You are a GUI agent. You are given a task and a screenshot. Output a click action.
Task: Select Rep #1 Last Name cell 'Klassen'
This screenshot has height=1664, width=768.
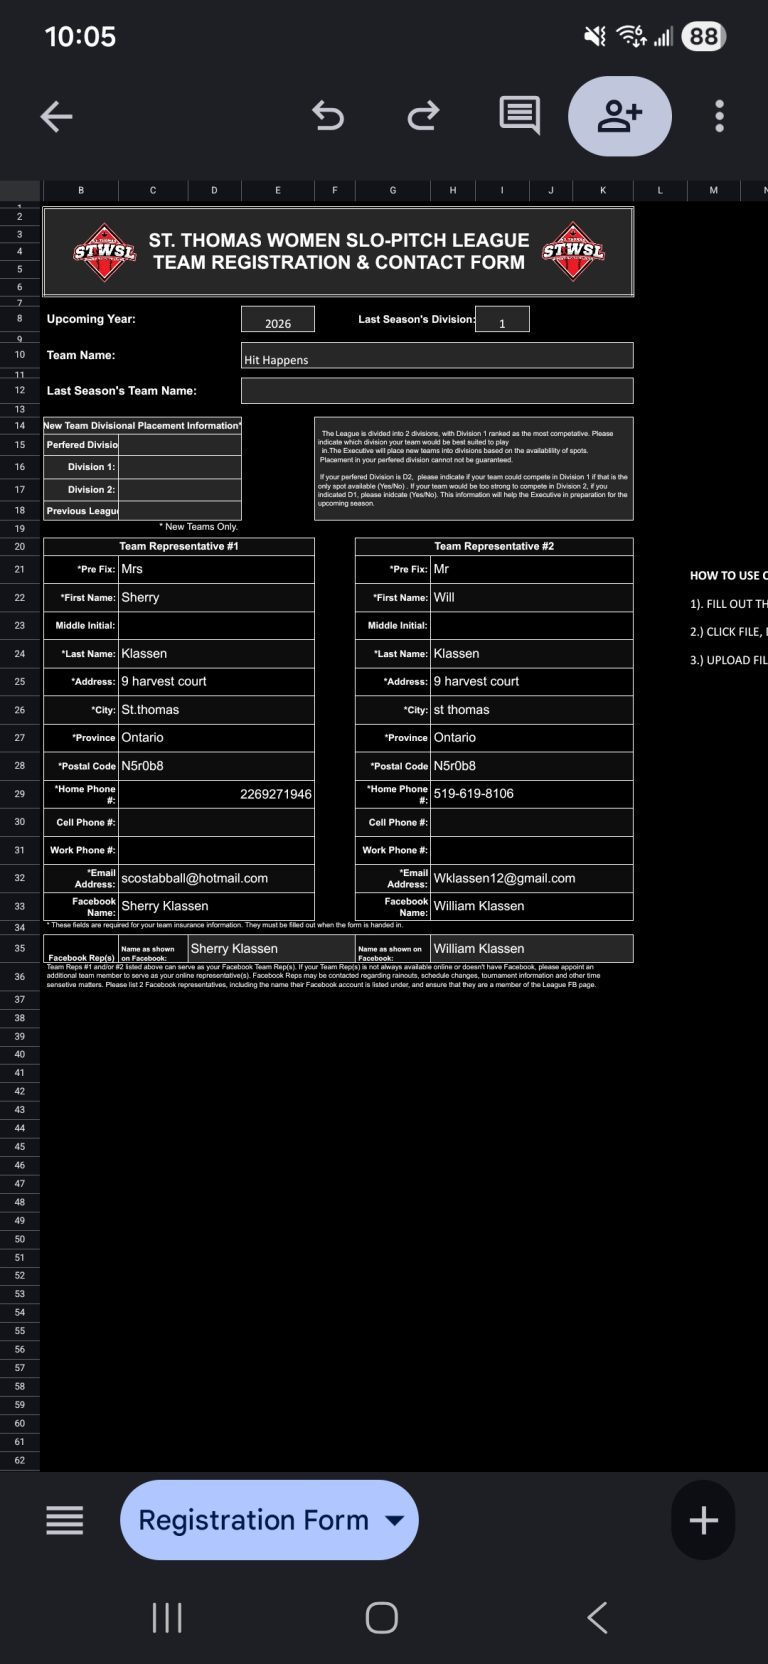coord(216,653)
